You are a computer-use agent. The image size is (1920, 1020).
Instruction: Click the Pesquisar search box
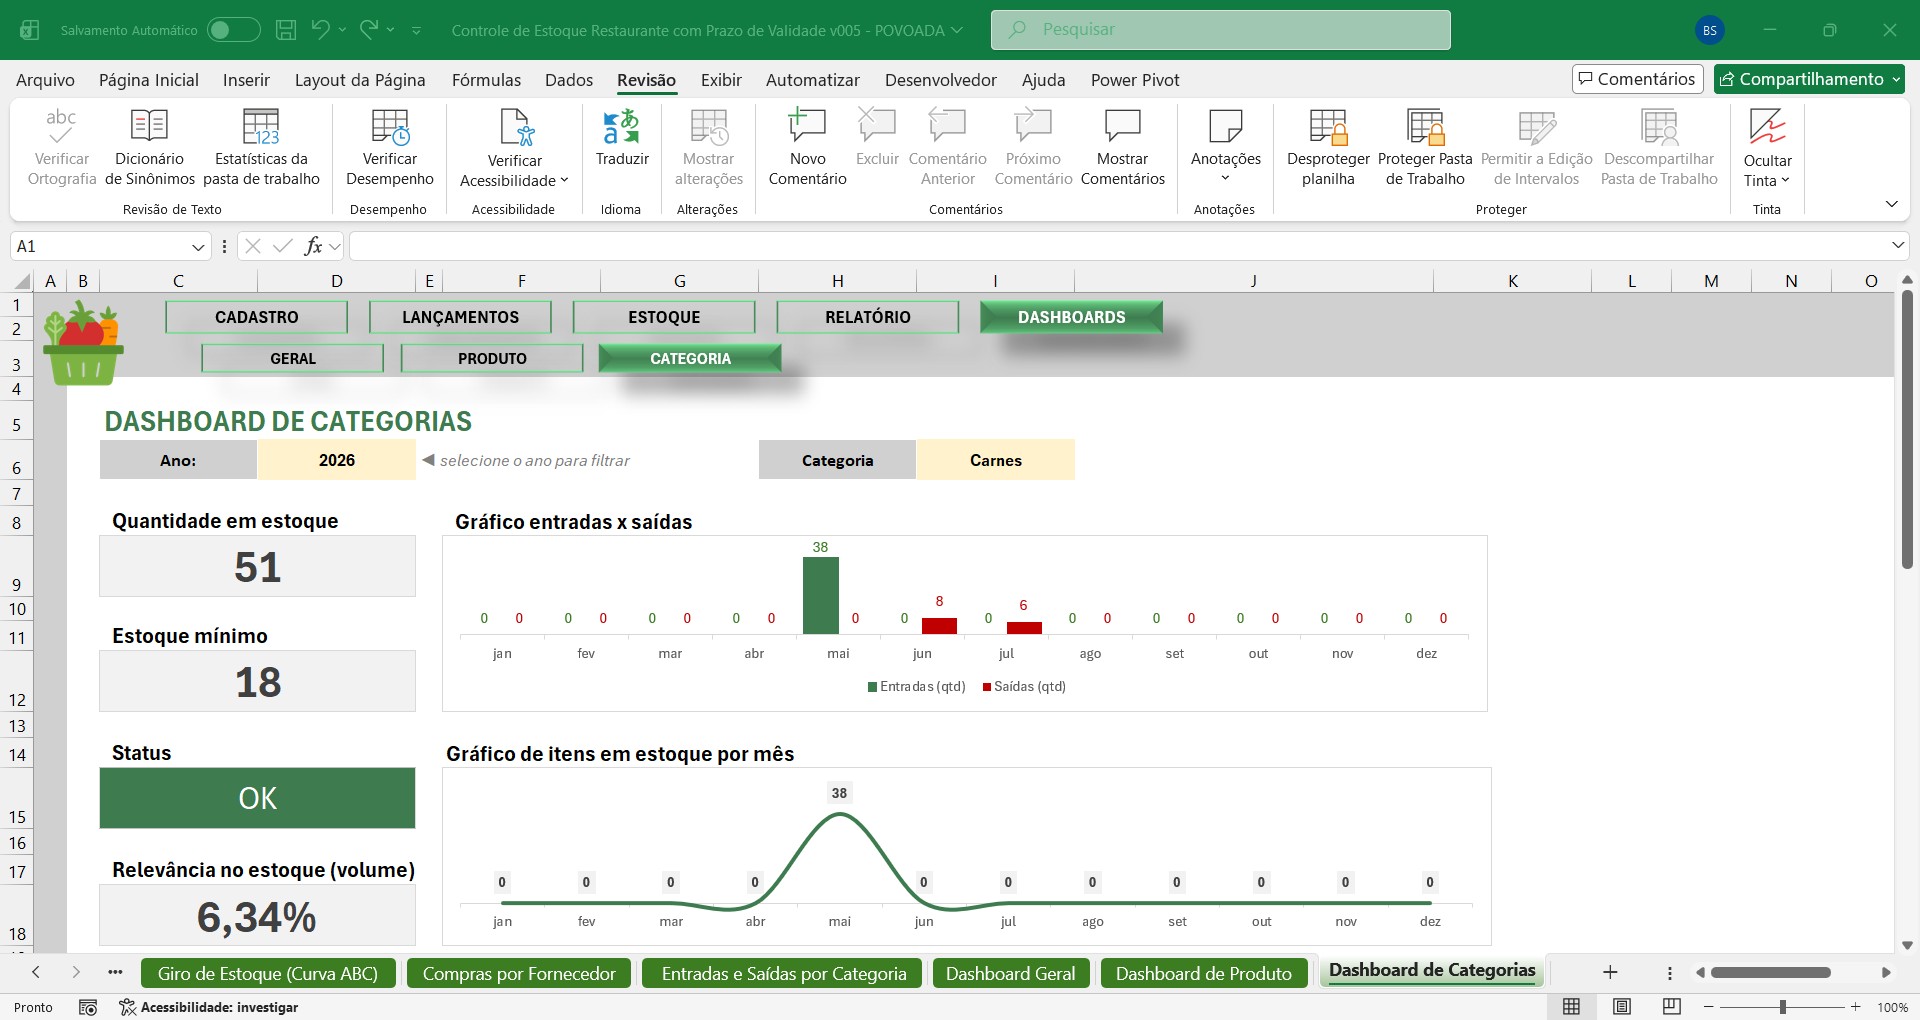click(1221, 30)
